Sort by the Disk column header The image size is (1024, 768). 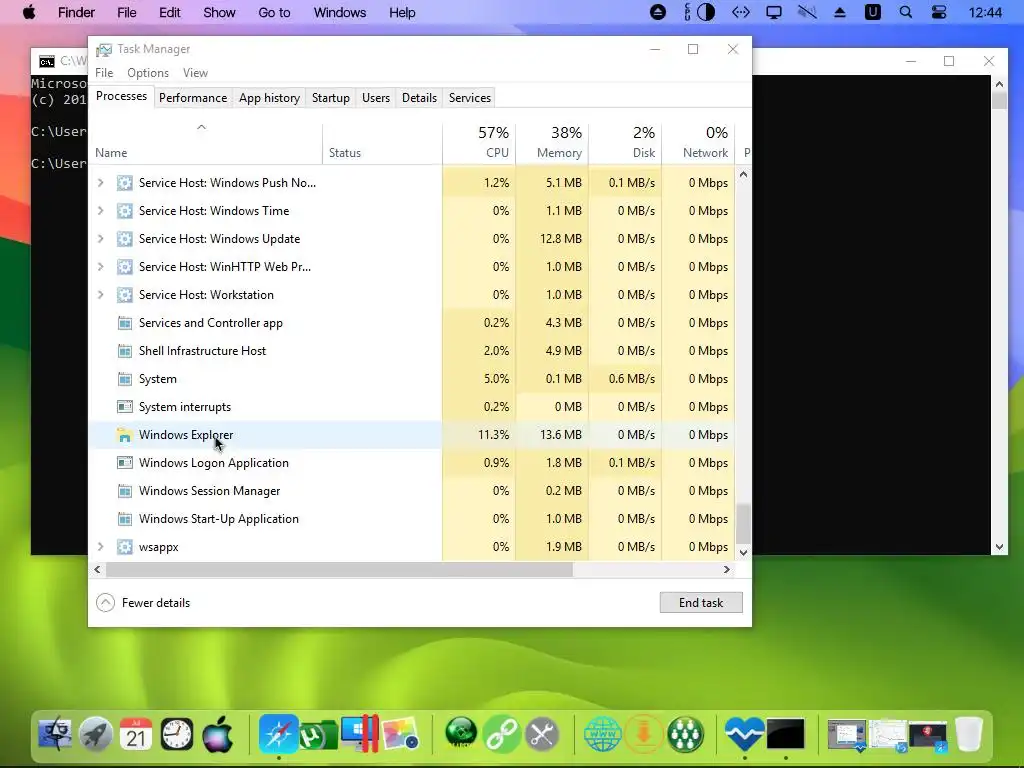click(x=626, y=143)
